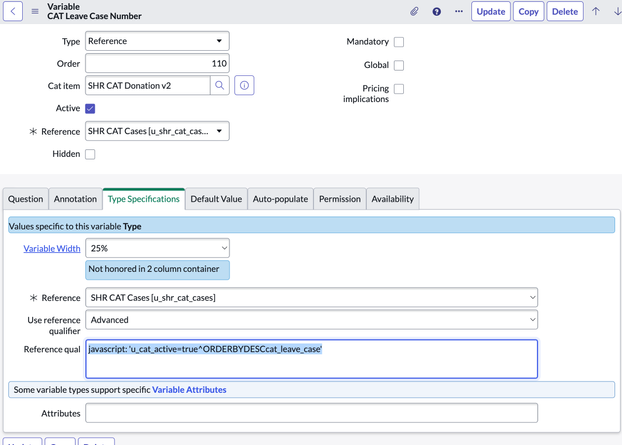Toggle the Mandatory checkbox
622x445 pixels.
click(x=399, y=42)
